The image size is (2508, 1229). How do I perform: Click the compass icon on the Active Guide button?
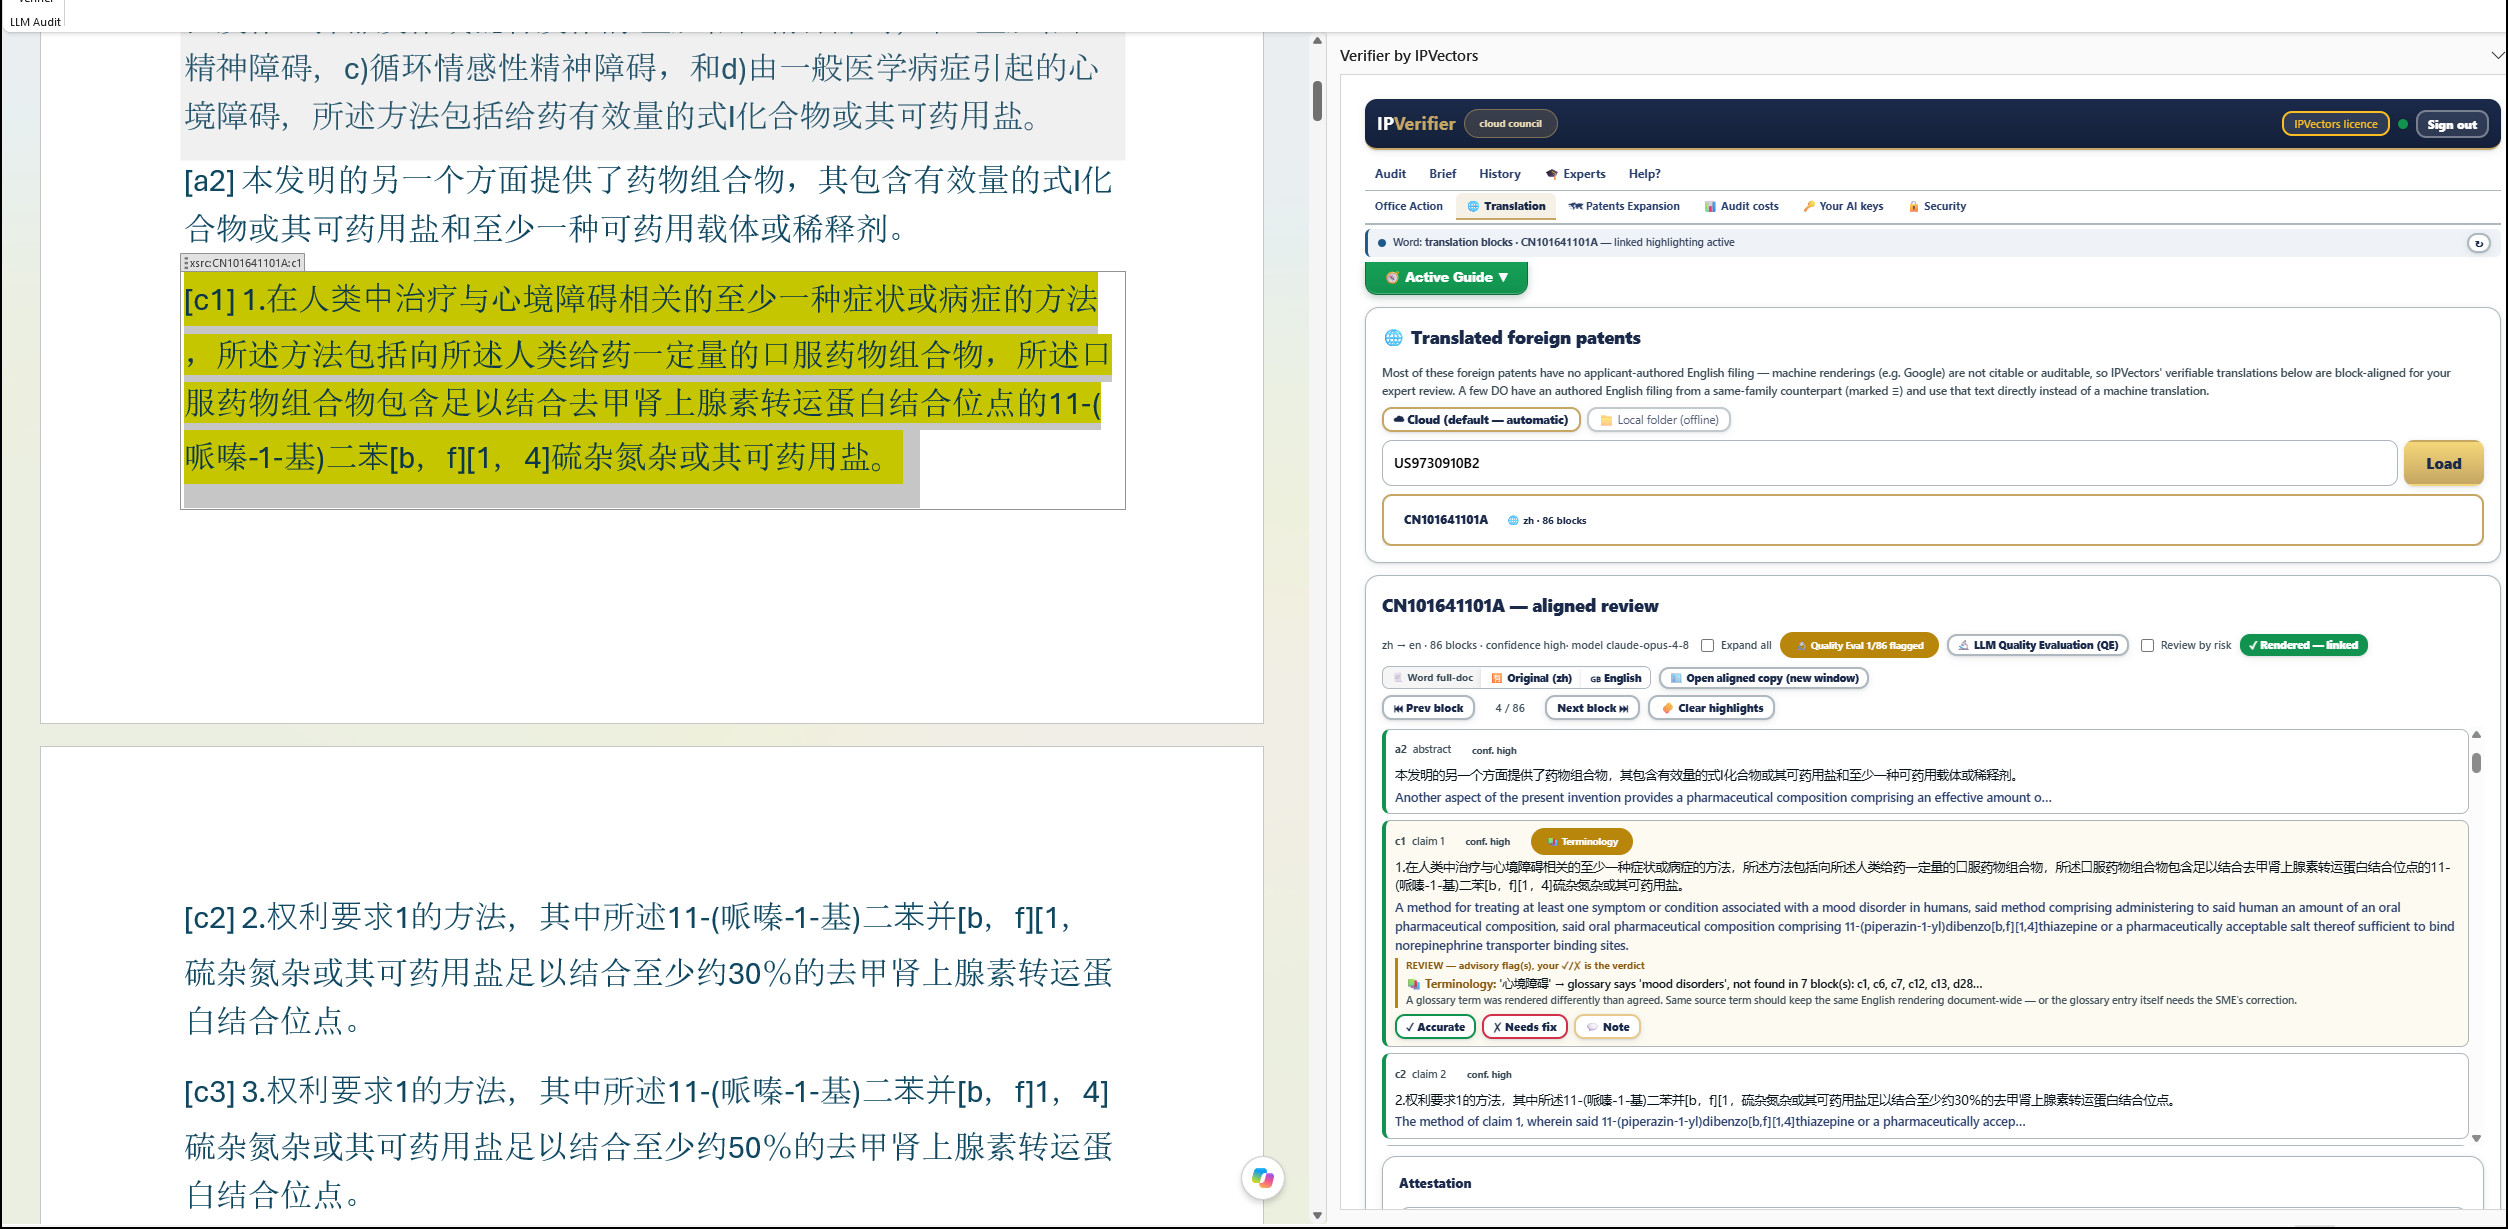[x=1392, y=277]
